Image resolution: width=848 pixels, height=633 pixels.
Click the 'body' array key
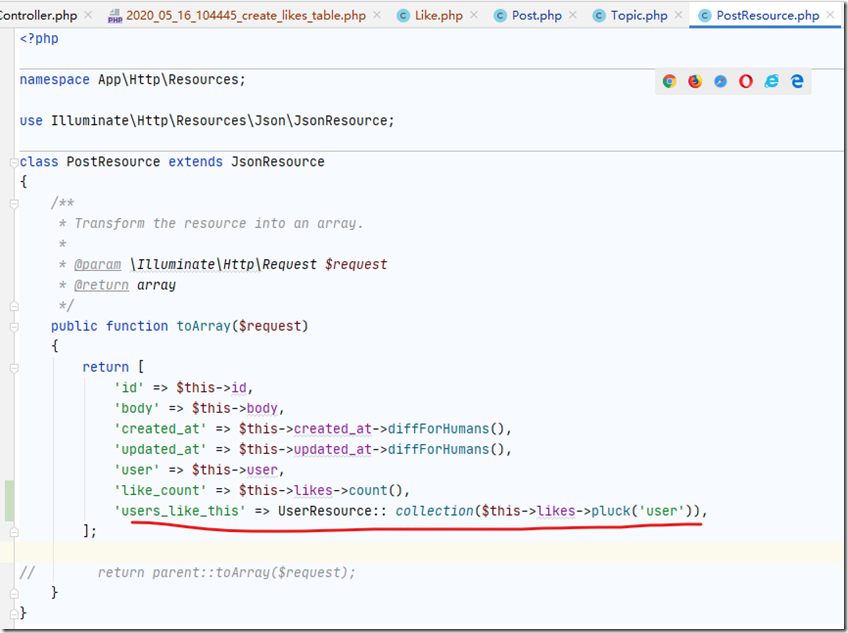(136, 408)
